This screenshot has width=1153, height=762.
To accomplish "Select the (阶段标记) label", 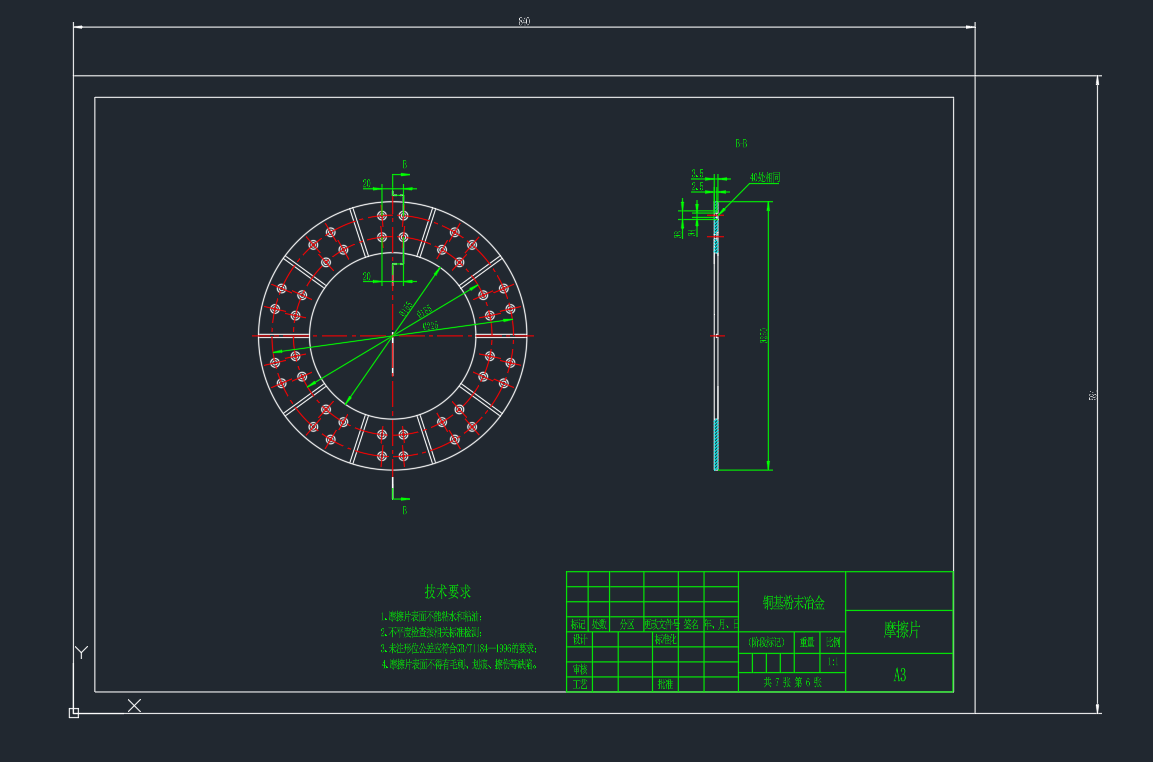I will coord(767,642).
